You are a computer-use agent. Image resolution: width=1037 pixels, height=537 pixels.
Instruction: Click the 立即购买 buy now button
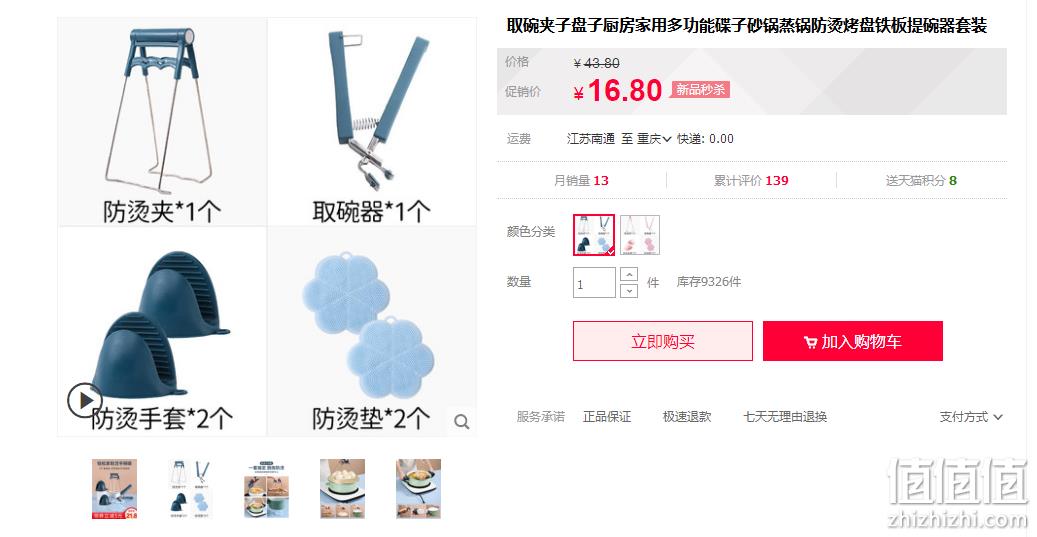[x=663, y=341]
